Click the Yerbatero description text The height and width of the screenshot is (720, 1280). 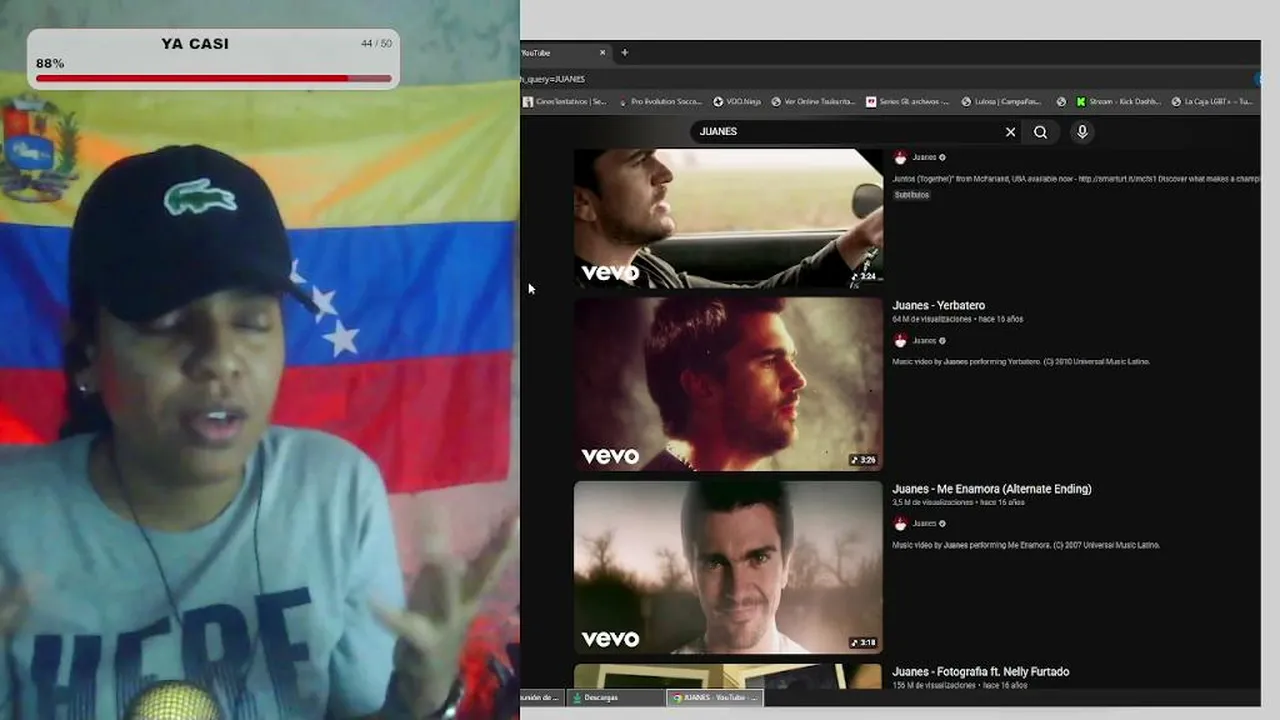tap(1021, 362)
